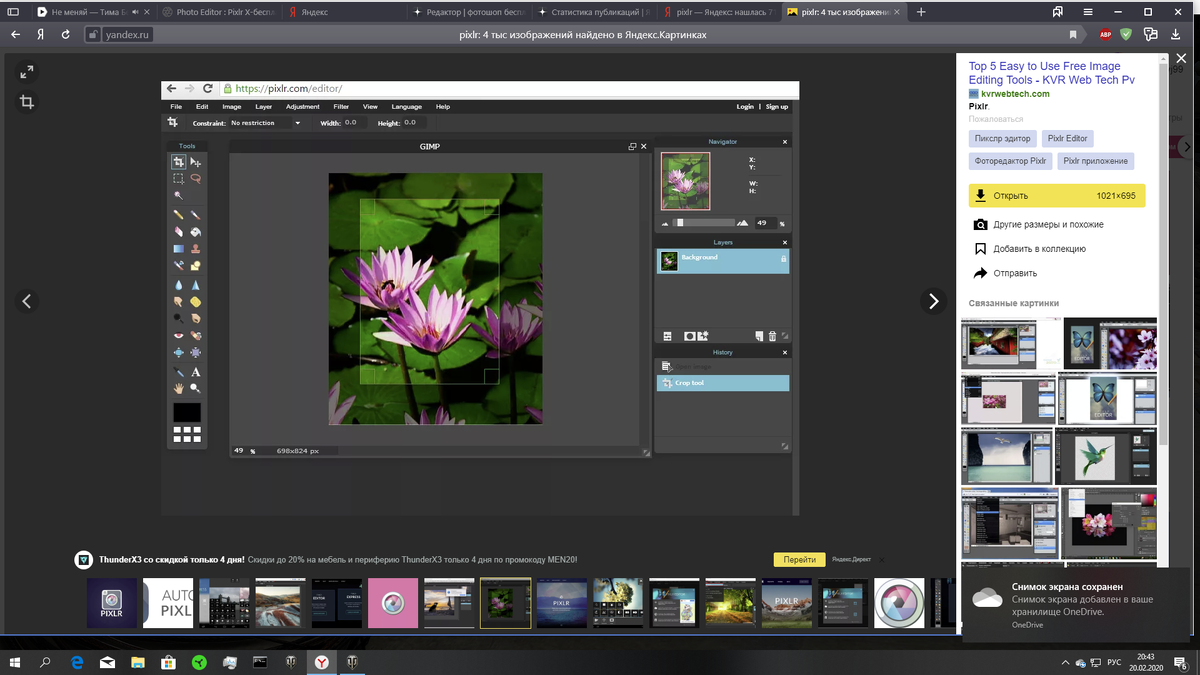The image size is (1200, 675).
Task: Open the ThunderX3 discount ad headline
Action: click(x=172, y=560)
